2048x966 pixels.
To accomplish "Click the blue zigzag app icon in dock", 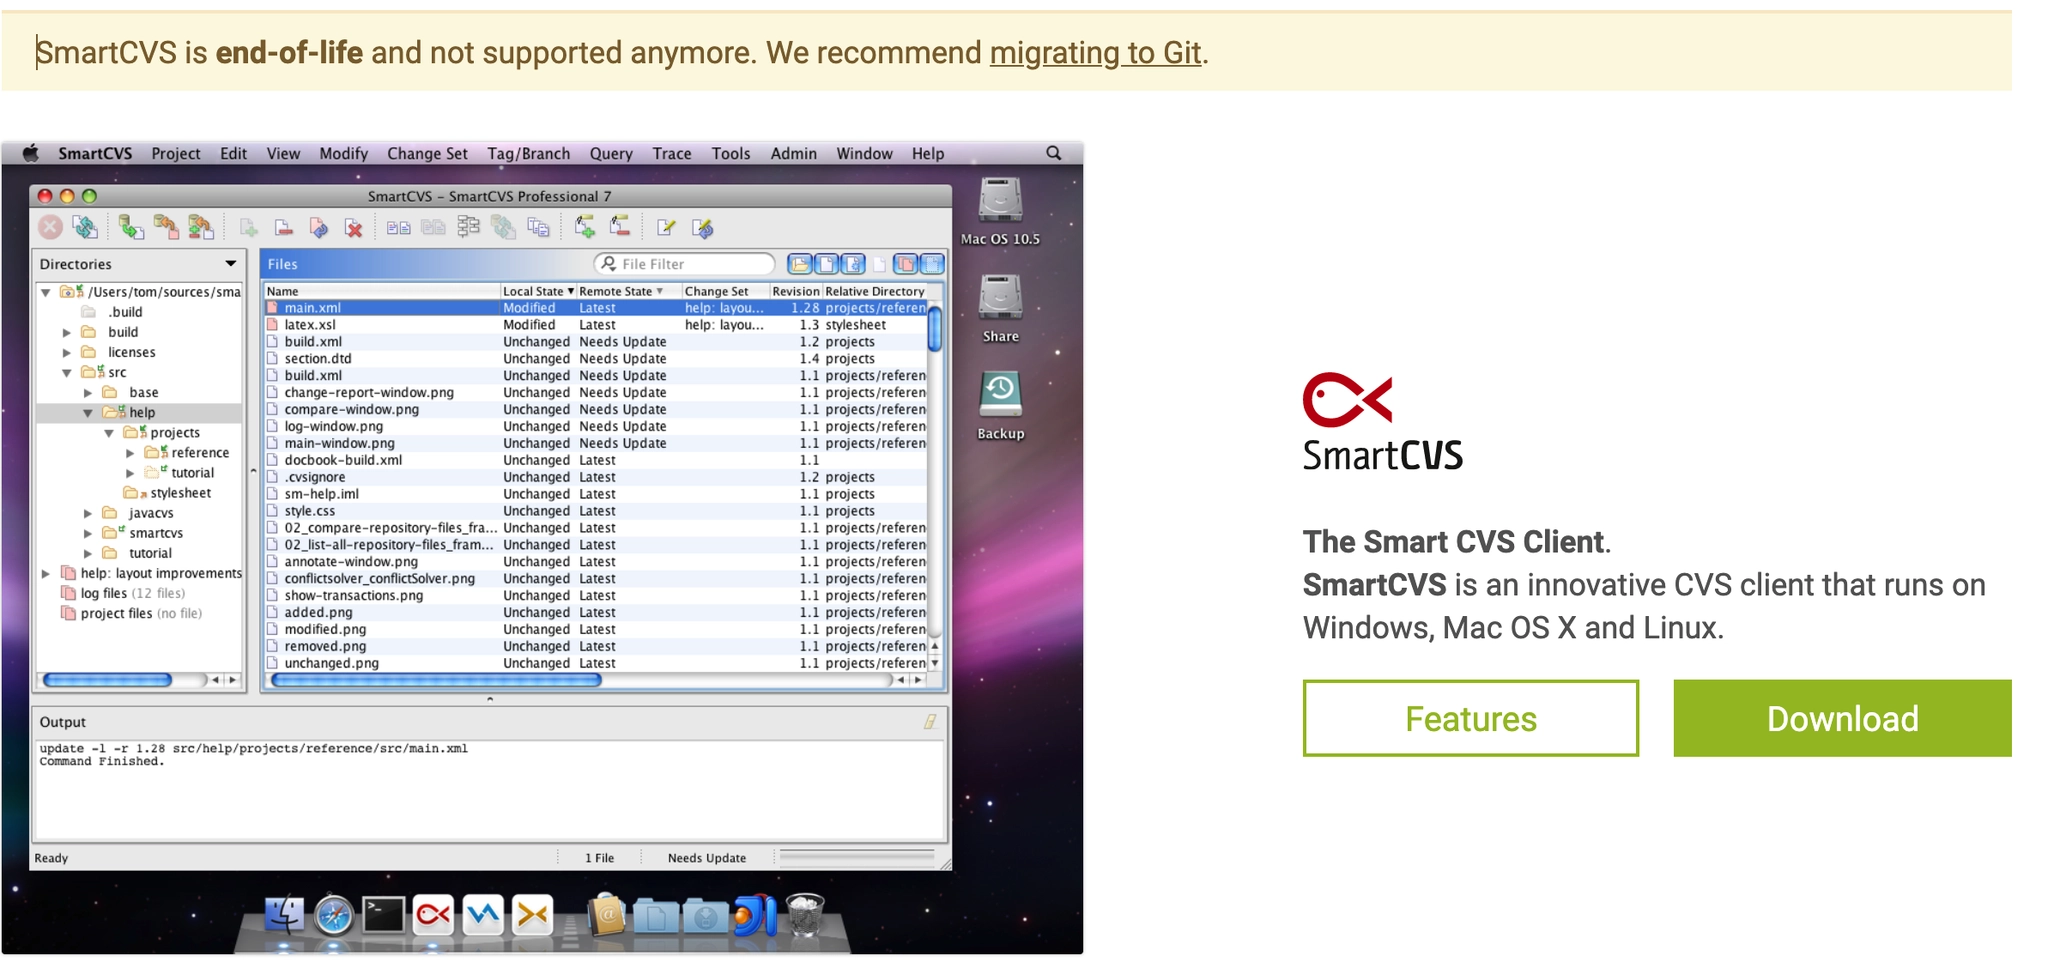I will coord(483,914).
